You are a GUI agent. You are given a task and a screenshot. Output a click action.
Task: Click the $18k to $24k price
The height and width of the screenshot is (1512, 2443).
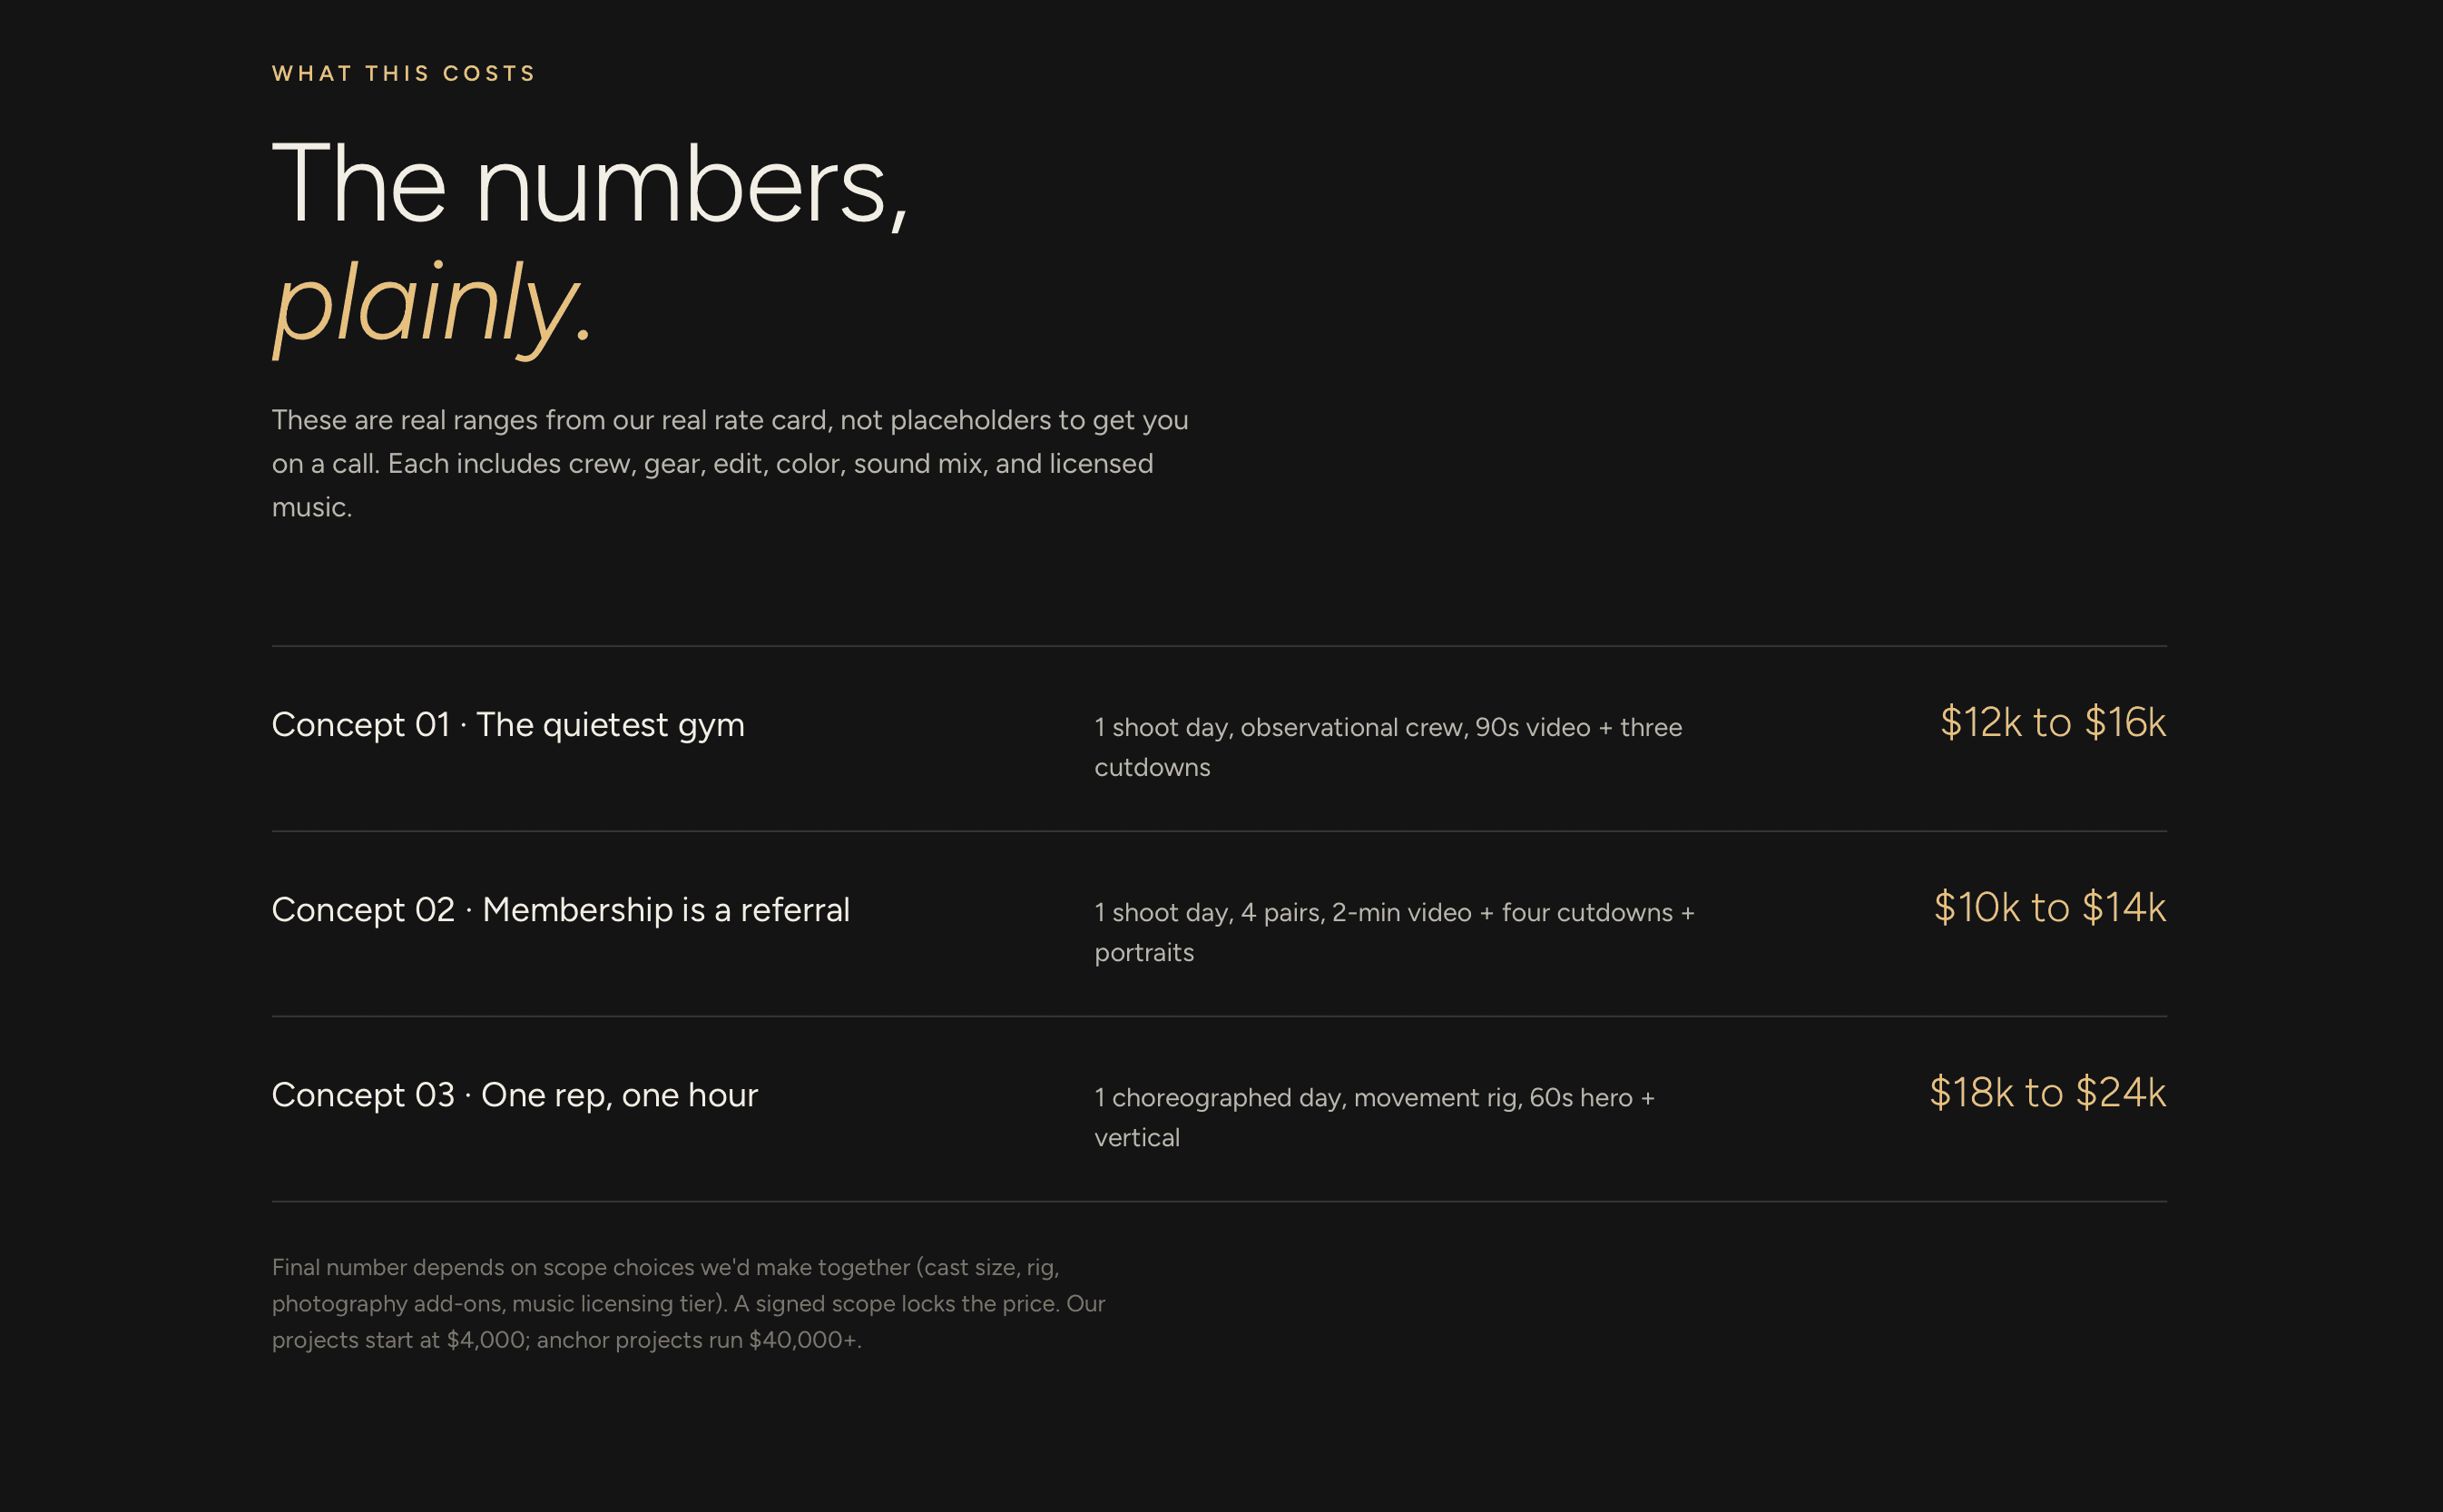pyautogui.click(x=2048, y=1092)
